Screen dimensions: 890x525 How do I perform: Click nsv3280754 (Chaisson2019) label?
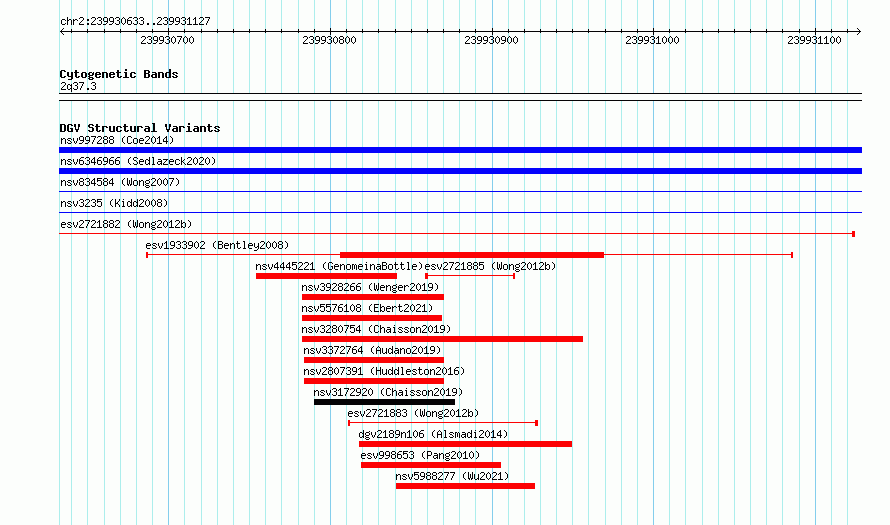(376, 329)
